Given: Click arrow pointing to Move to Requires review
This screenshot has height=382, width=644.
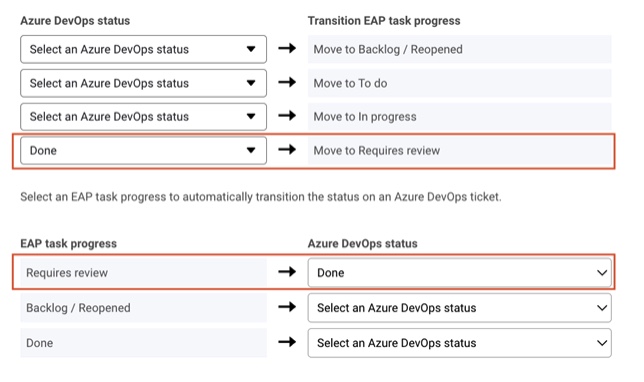Looking at the screenshot, I should click(287, 150).
